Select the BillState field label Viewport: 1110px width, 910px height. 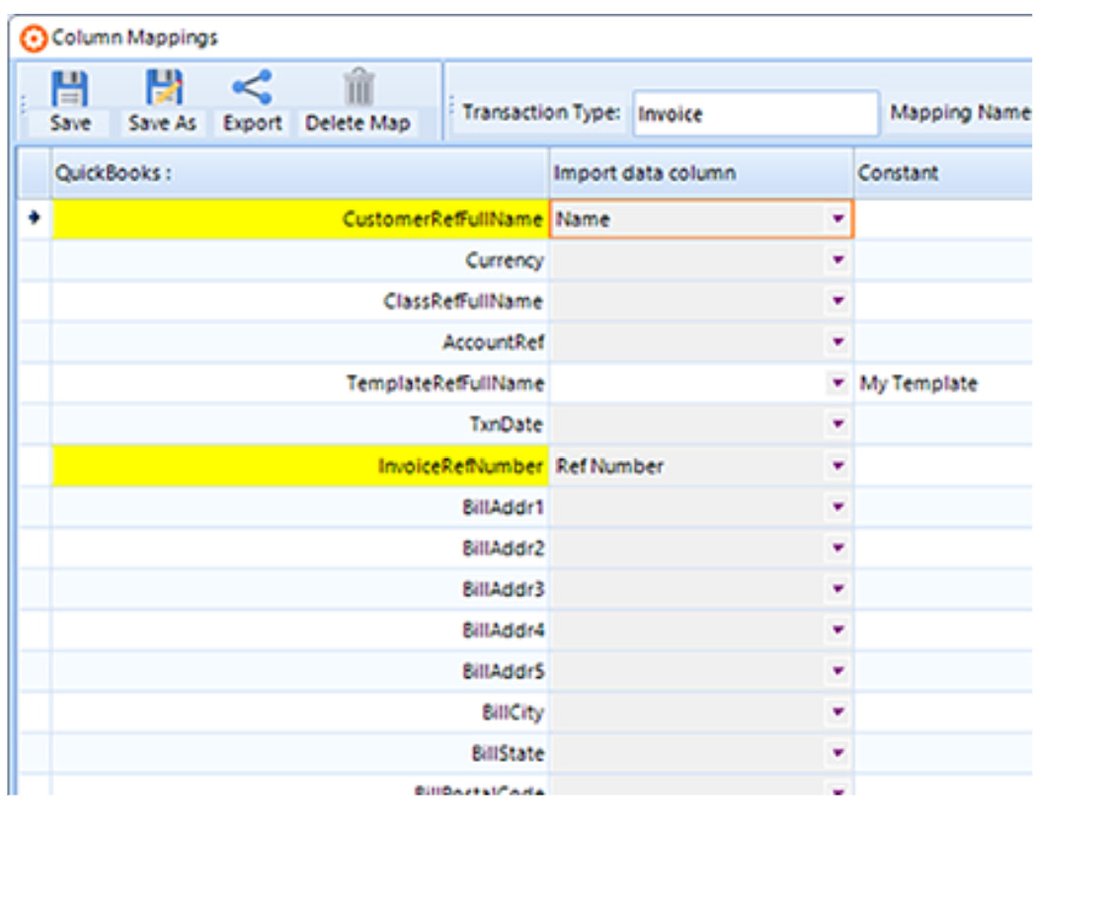point(508,753)
